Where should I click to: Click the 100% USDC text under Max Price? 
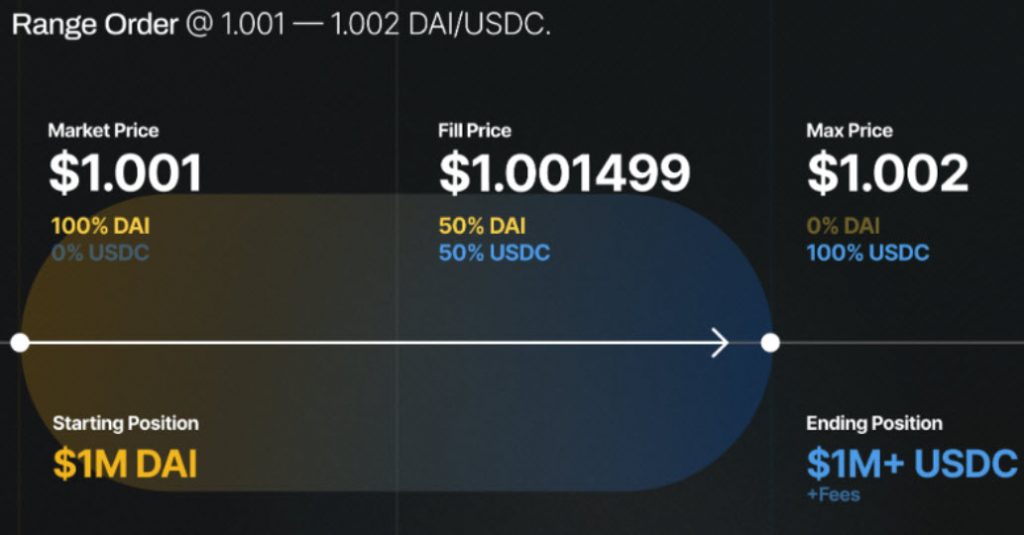[x=867, y=252]
